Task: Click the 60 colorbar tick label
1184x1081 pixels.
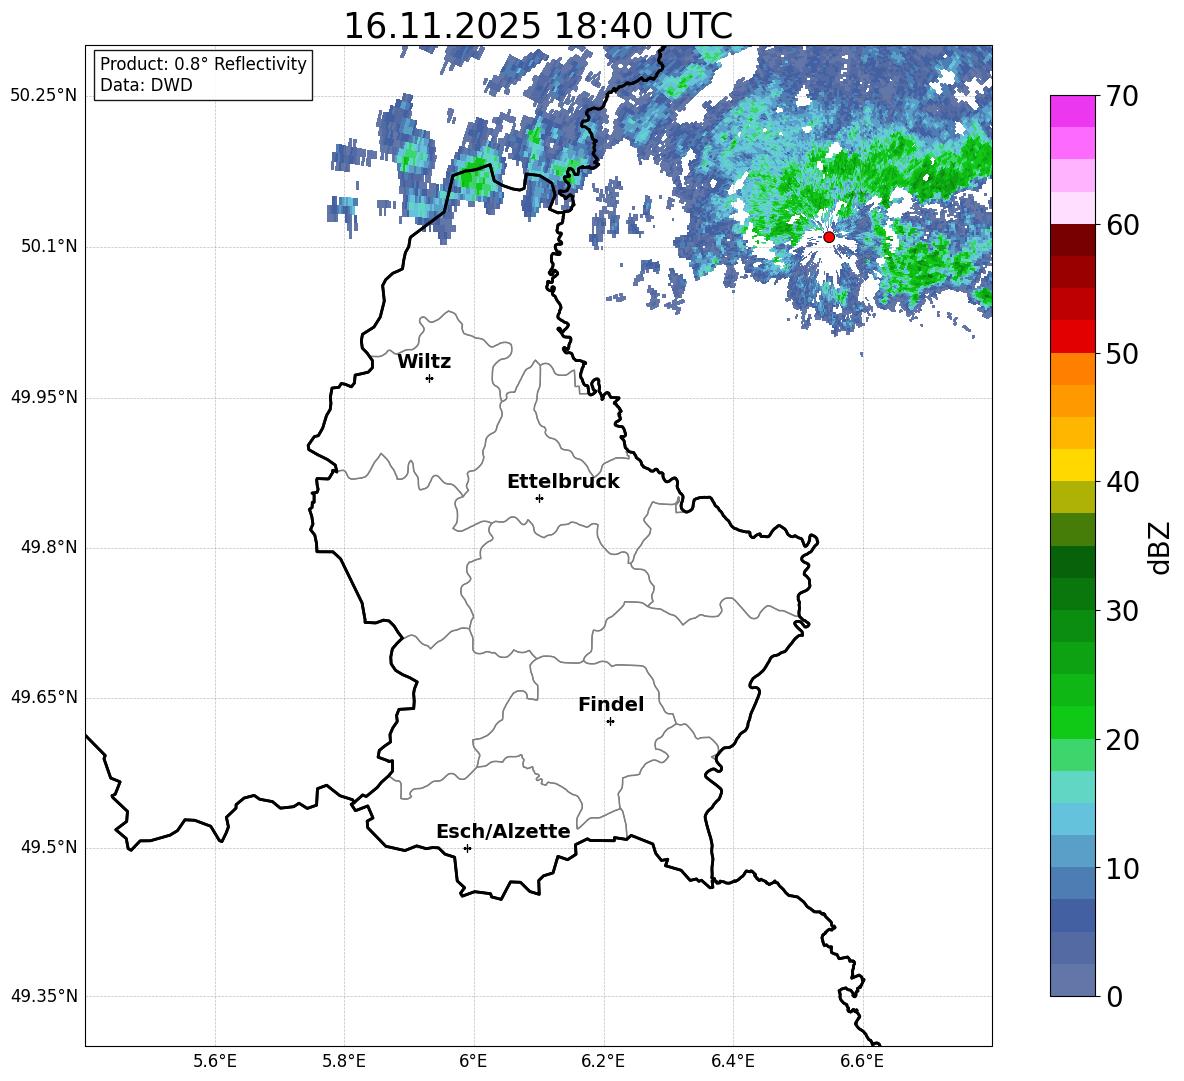Action: tap(1121, 225)
